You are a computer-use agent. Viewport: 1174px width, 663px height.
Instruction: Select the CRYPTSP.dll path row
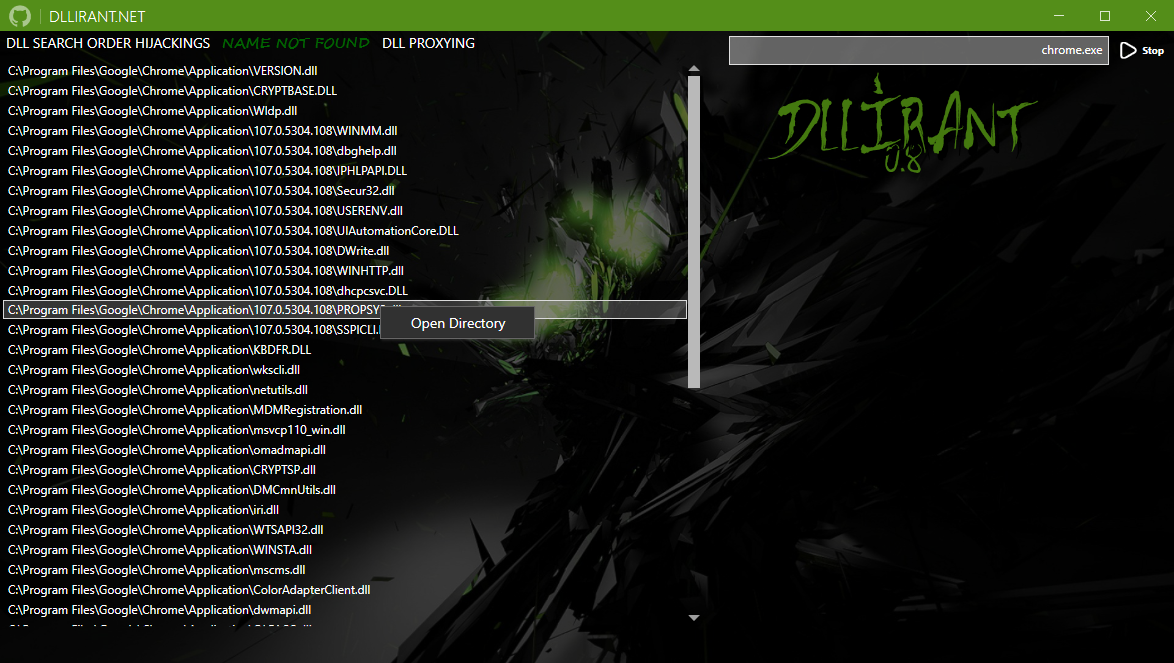pos(345,470)
